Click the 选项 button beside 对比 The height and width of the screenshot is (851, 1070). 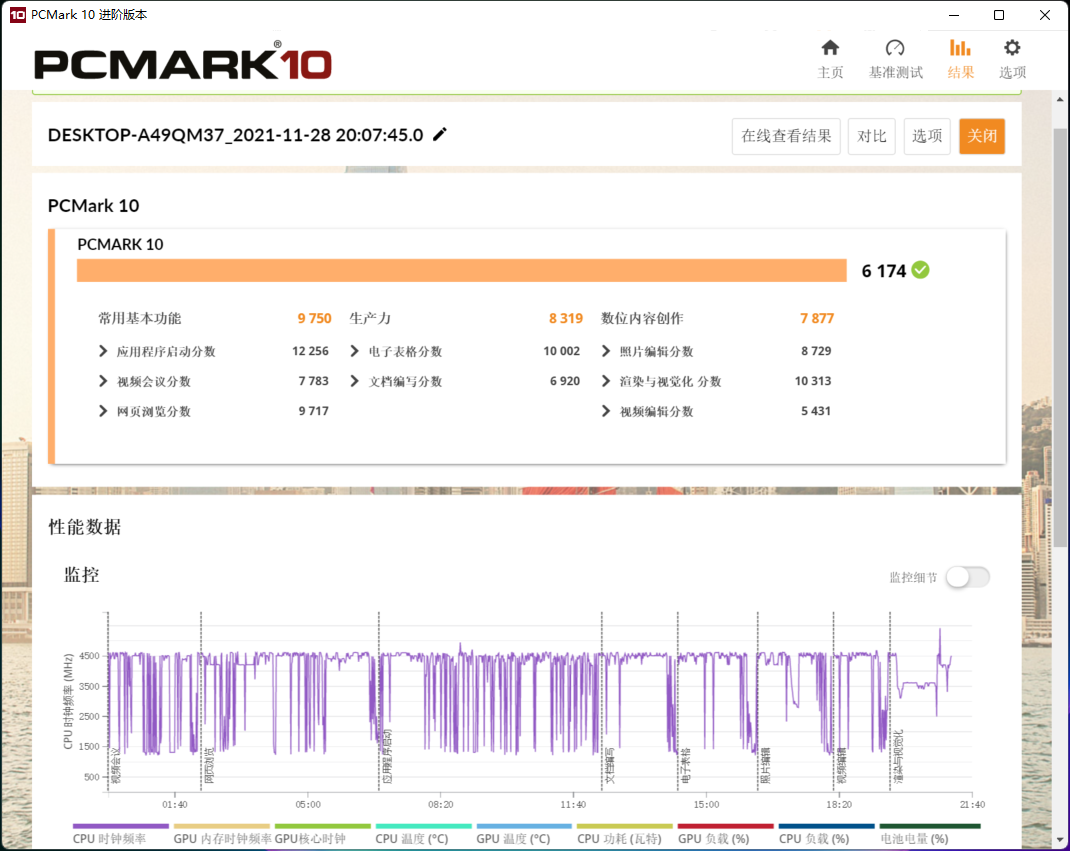[x=927, y=136]
